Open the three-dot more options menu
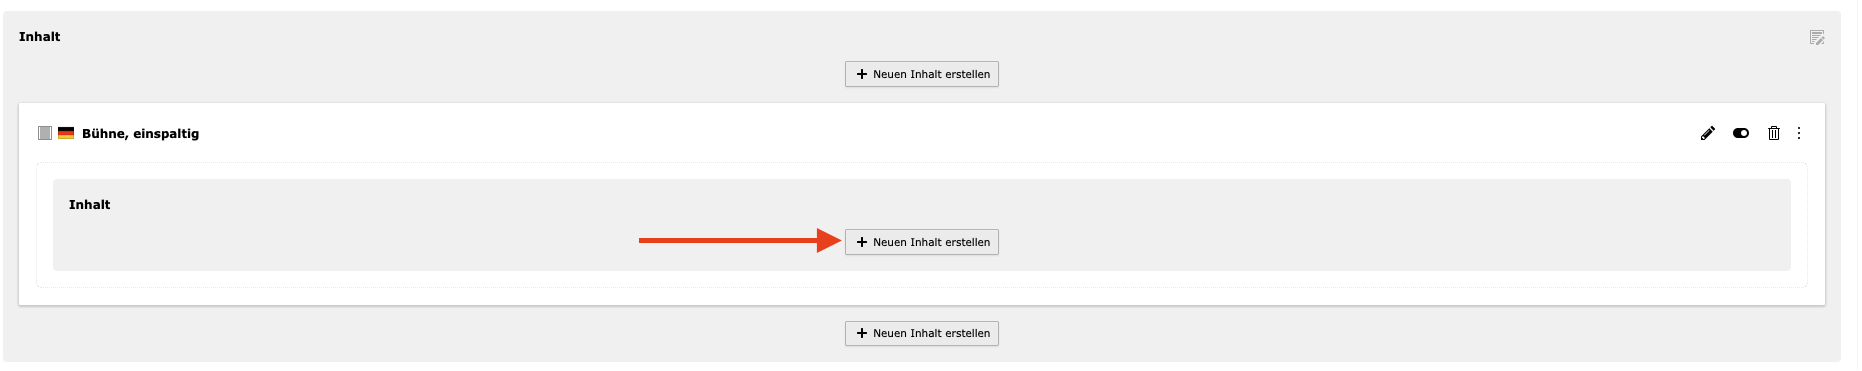Screen dimensions: 1862x371 (x=1799, y=133)
